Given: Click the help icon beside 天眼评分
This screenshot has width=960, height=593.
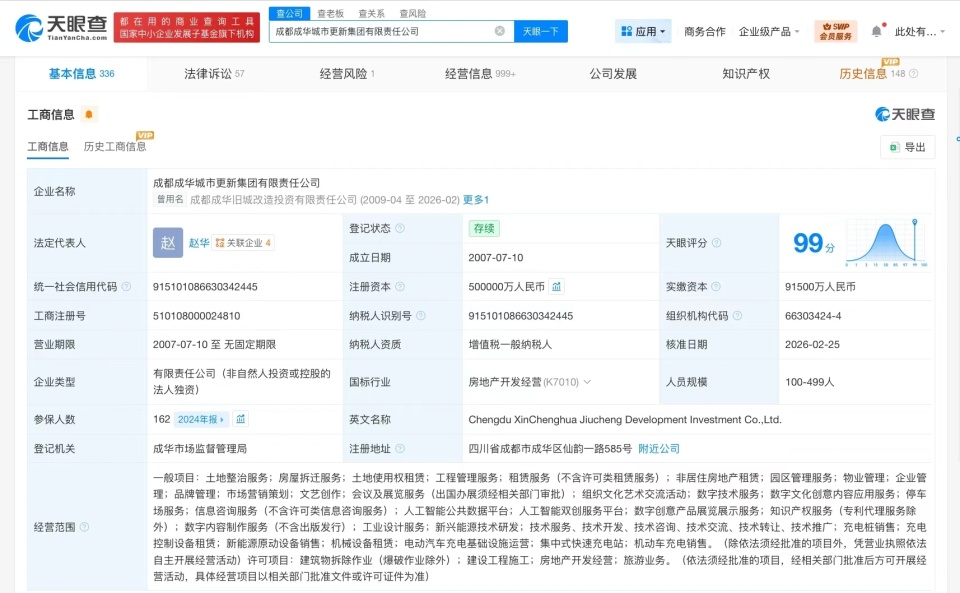Looking at the screenshot, I should click(x=718, y=241).
